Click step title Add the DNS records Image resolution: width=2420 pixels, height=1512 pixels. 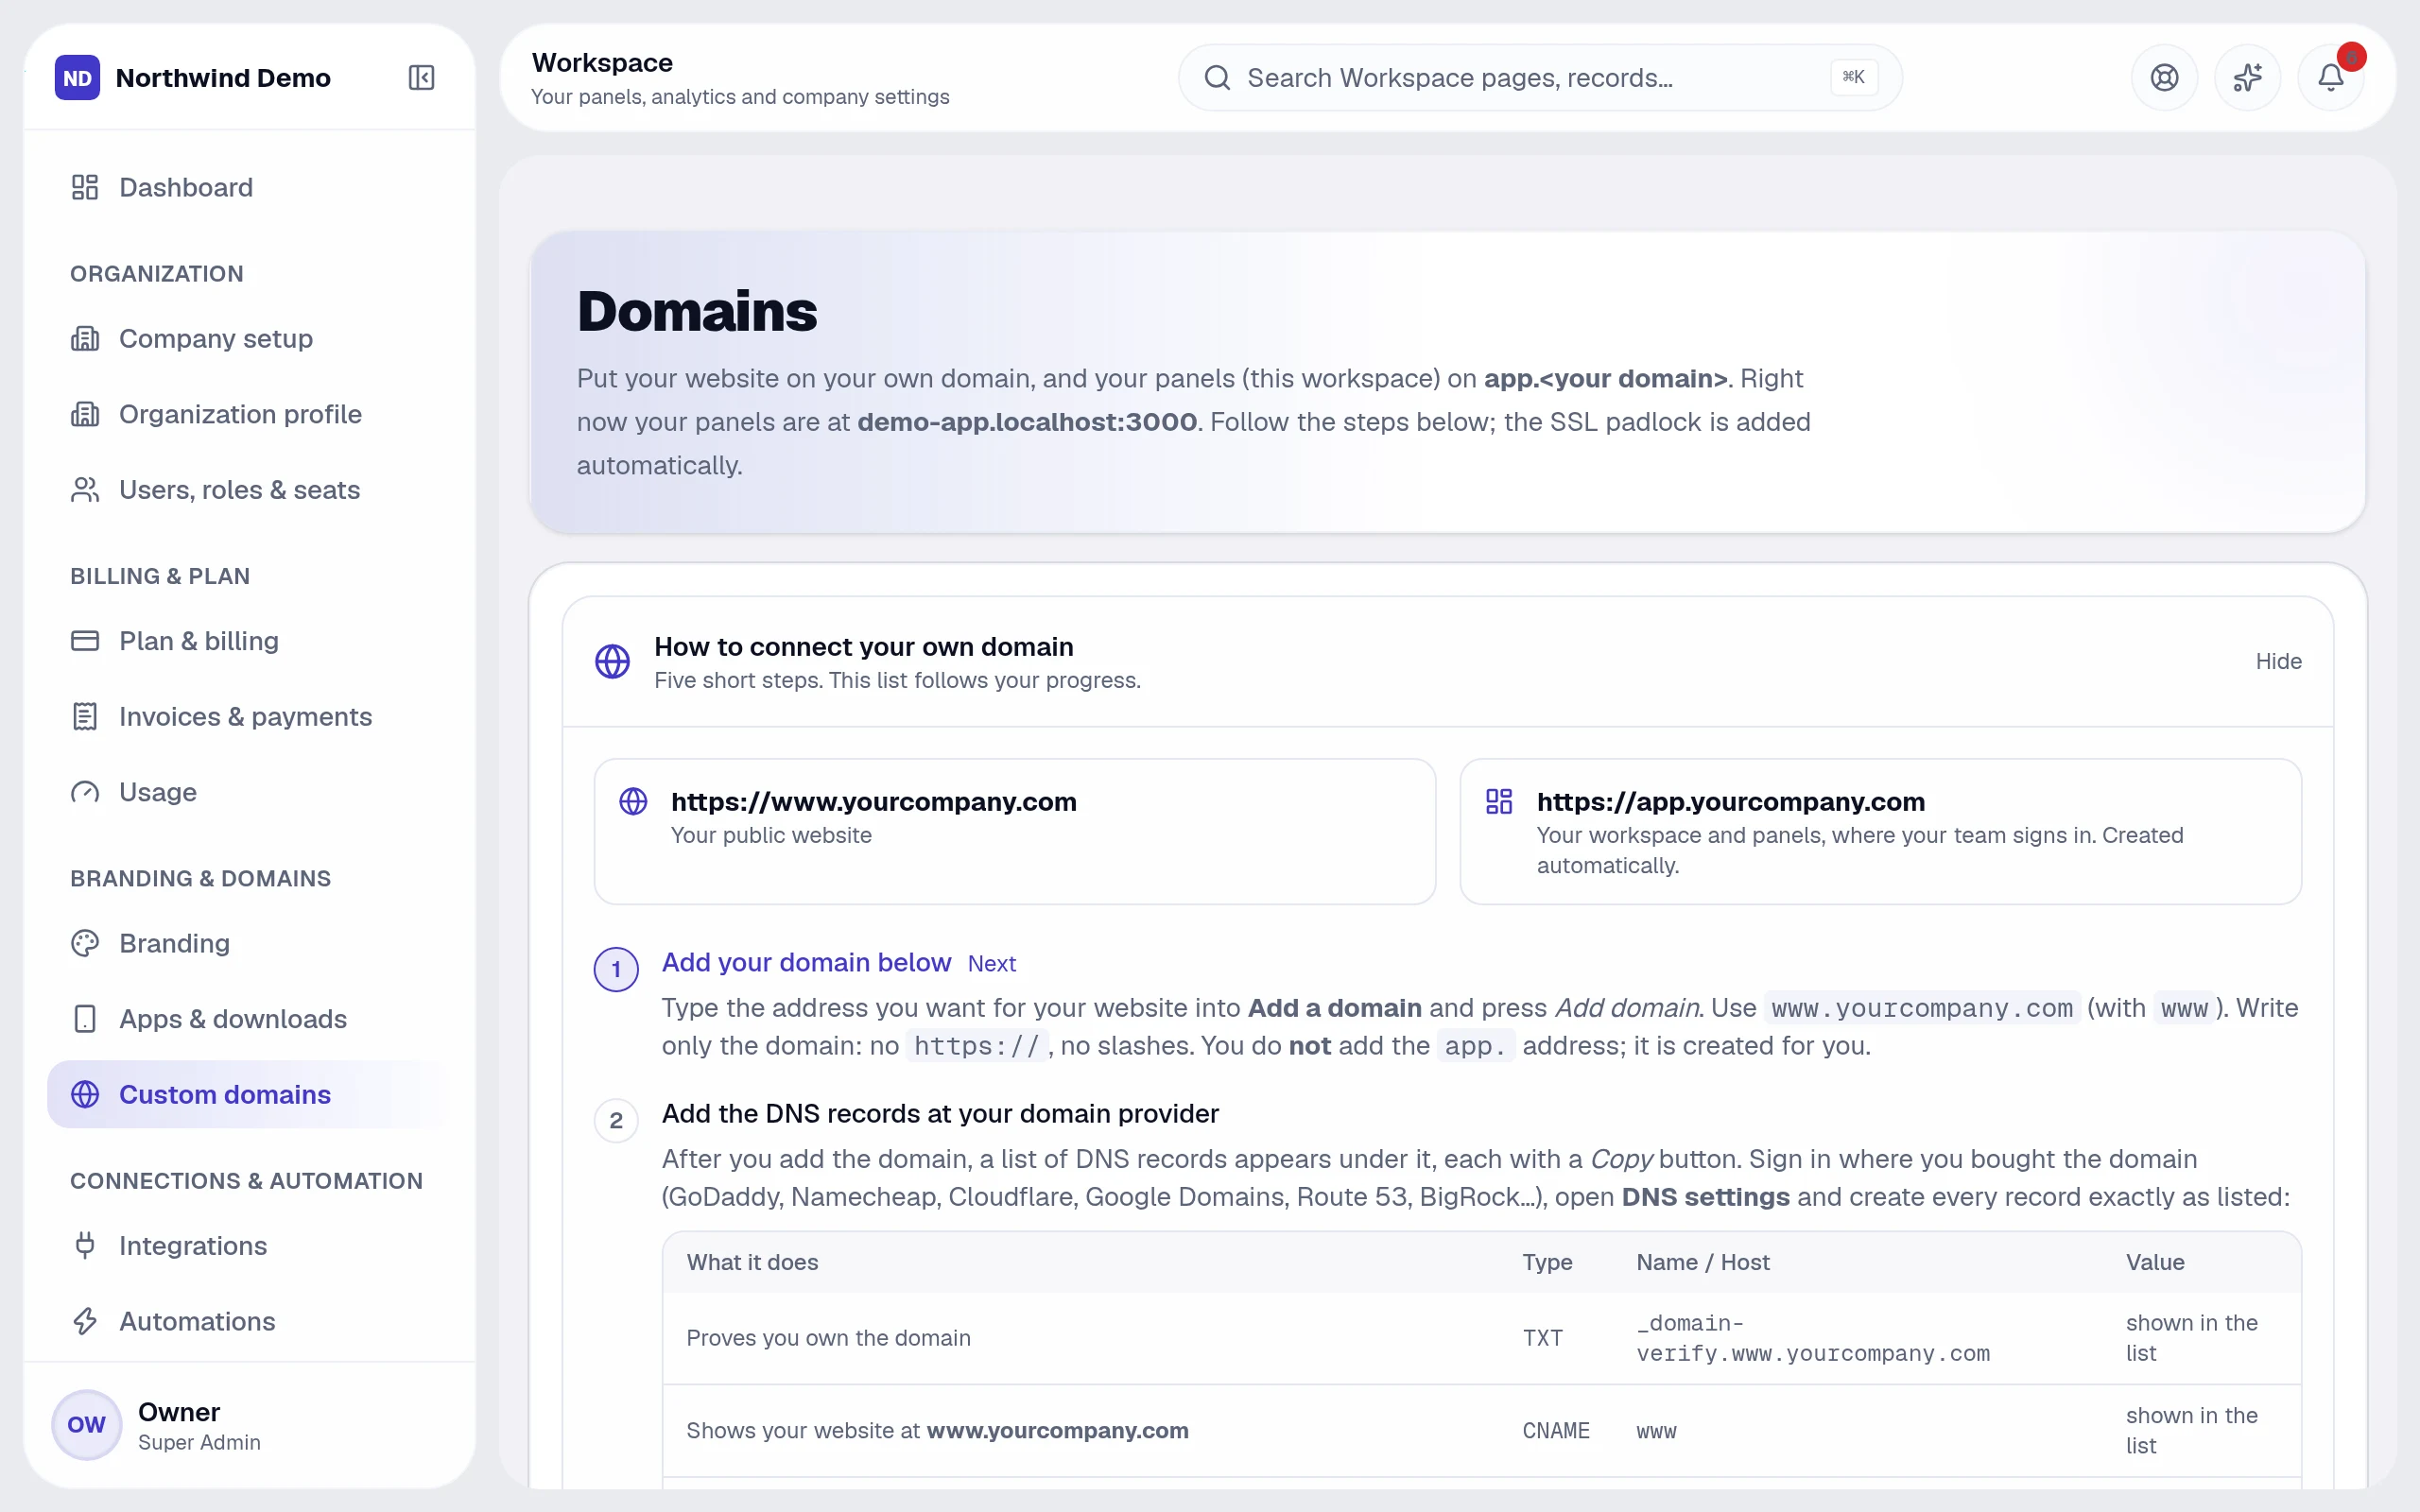click(940, 1113)
